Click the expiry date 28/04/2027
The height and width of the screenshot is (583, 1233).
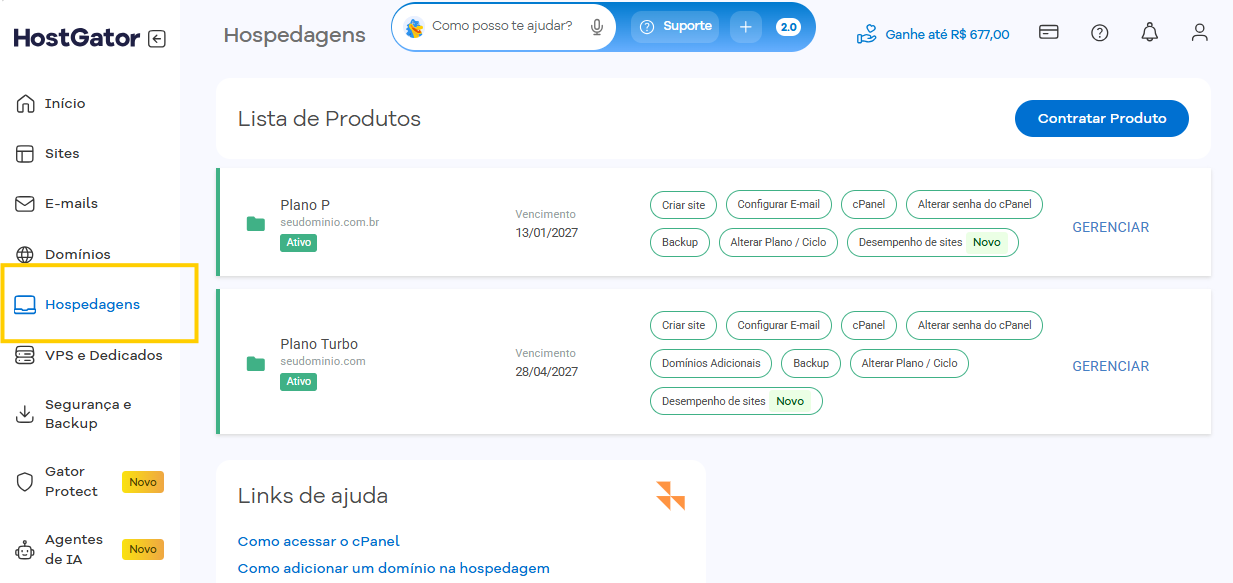[x=547, y=372]
